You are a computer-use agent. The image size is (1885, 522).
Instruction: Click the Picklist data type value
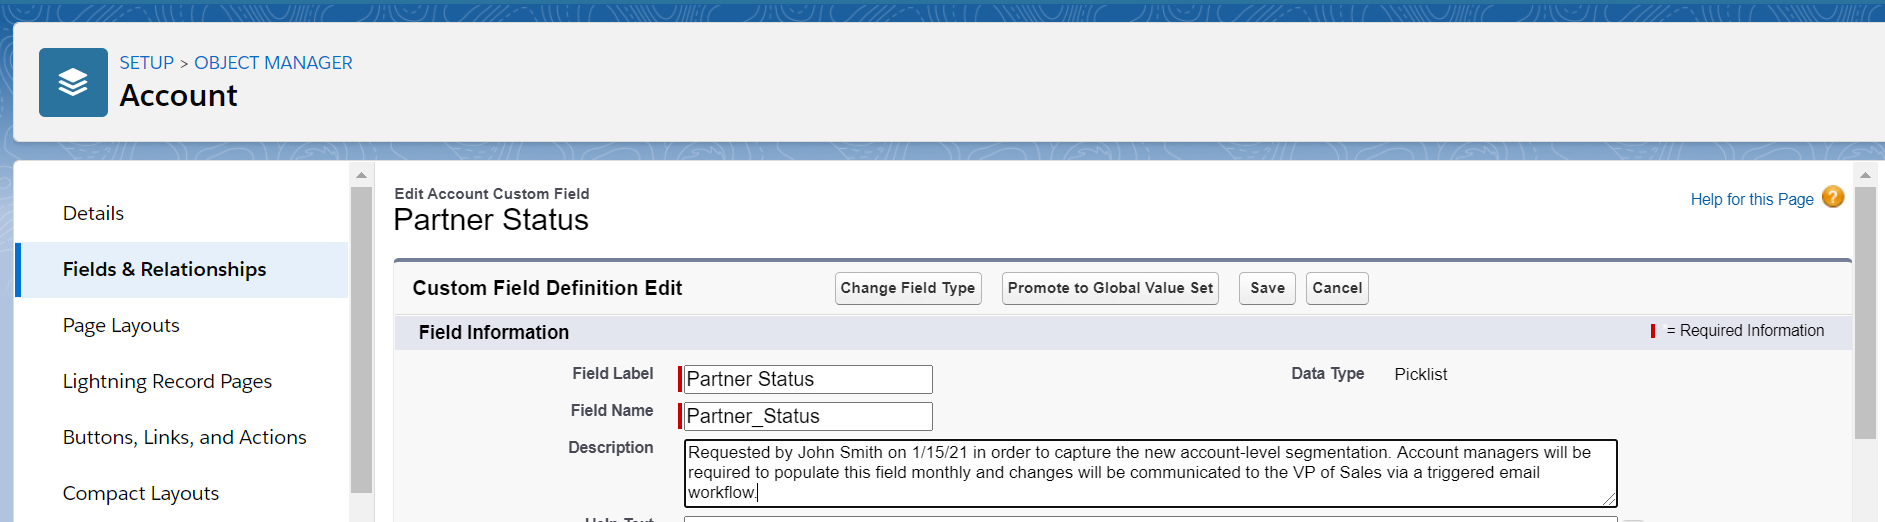1420,374
